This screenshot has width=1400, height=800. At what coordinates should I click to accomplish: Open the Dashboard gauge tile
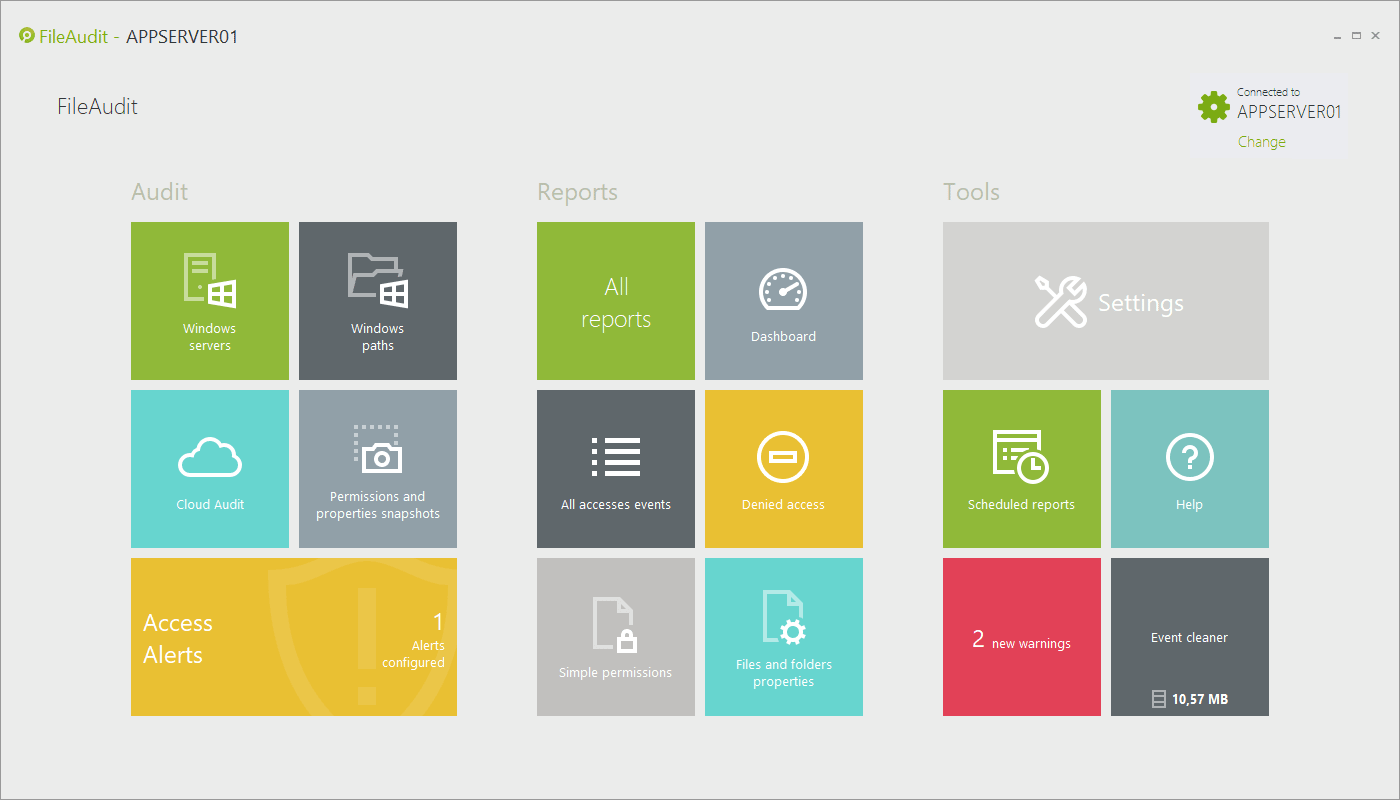pyautogui.click(x=784, y=301)
